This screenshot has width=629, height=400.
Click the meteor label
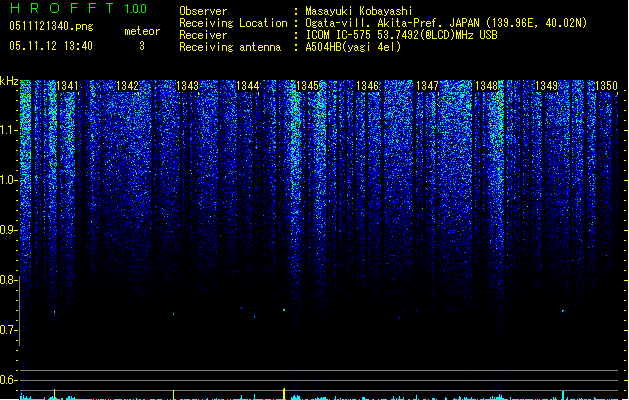click(x=142, y=31)
